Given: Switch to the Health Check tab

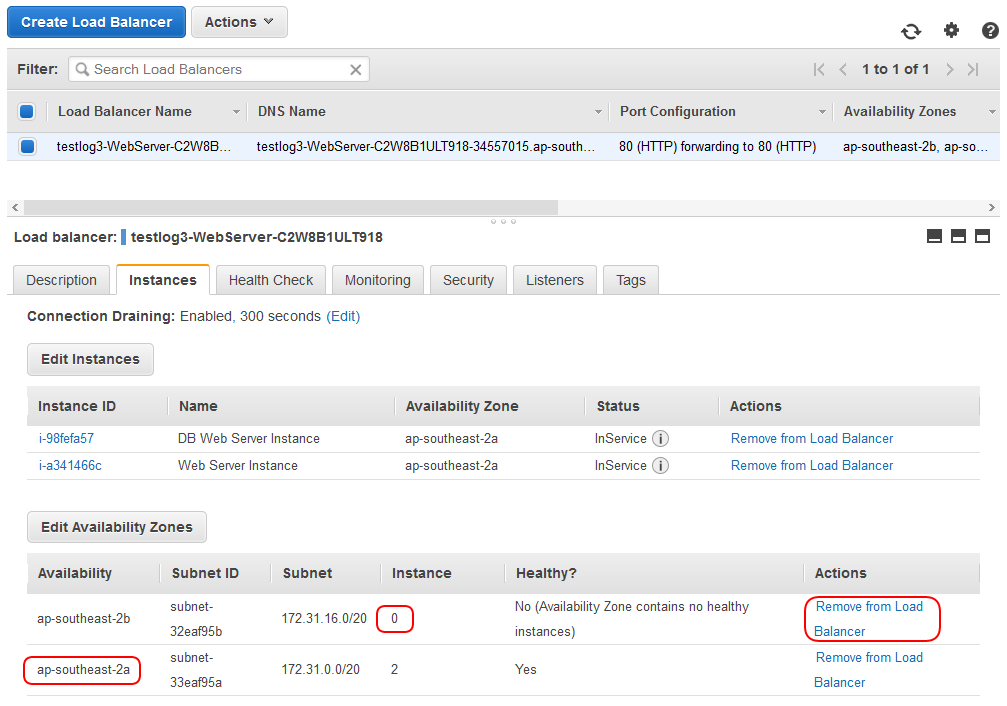Looking at the screenshot, I should (x=270, y=280).
